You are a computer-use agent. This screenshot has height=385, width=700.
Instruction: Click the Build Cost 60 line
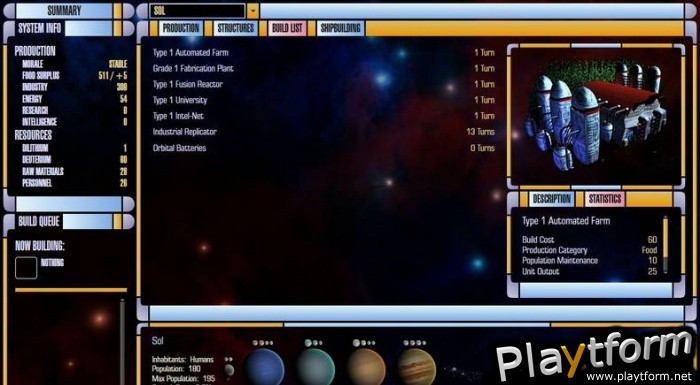pyautogui.click(x=589, y=240)
